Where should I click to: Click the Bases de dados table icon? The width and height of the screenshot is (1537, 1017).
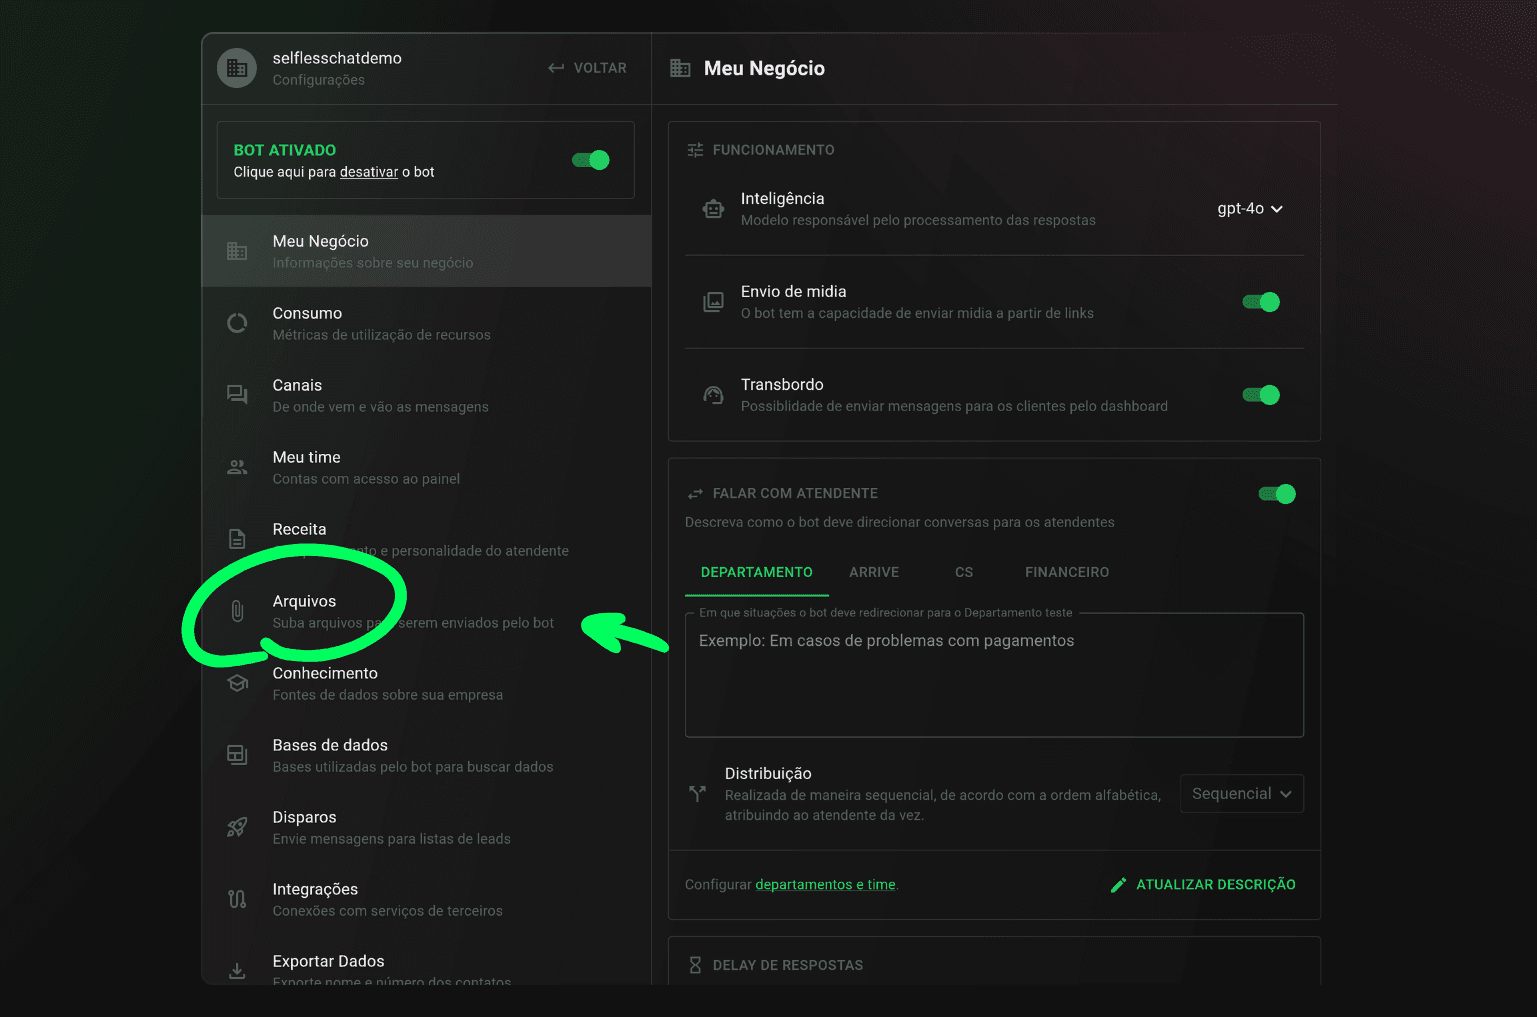[x=237, y=755]
